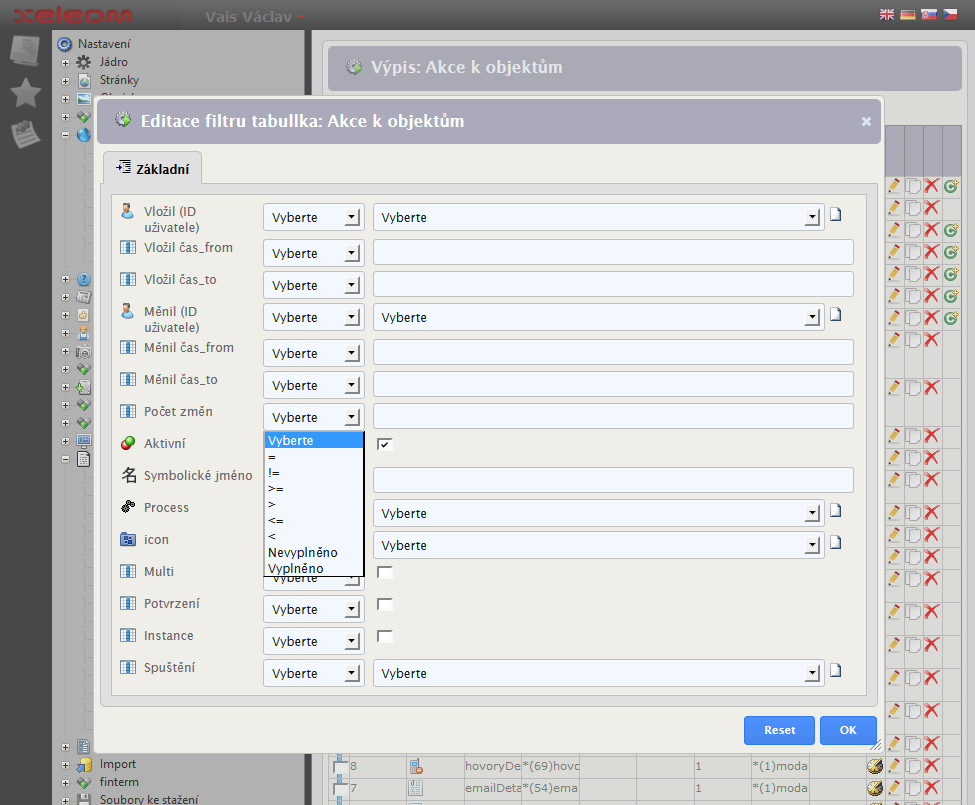Click the star favorites icon in sidebar
Image resolution: width=975 pixels, height=805 pixels.
point(26,93)
